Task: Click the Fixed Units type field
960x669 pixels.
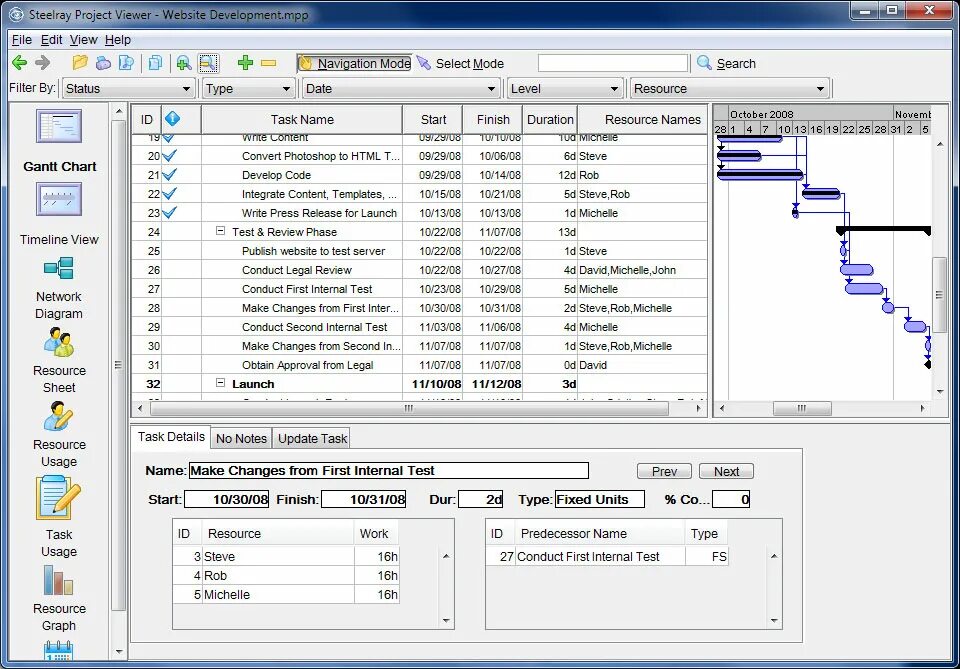Action: (599, 499)
